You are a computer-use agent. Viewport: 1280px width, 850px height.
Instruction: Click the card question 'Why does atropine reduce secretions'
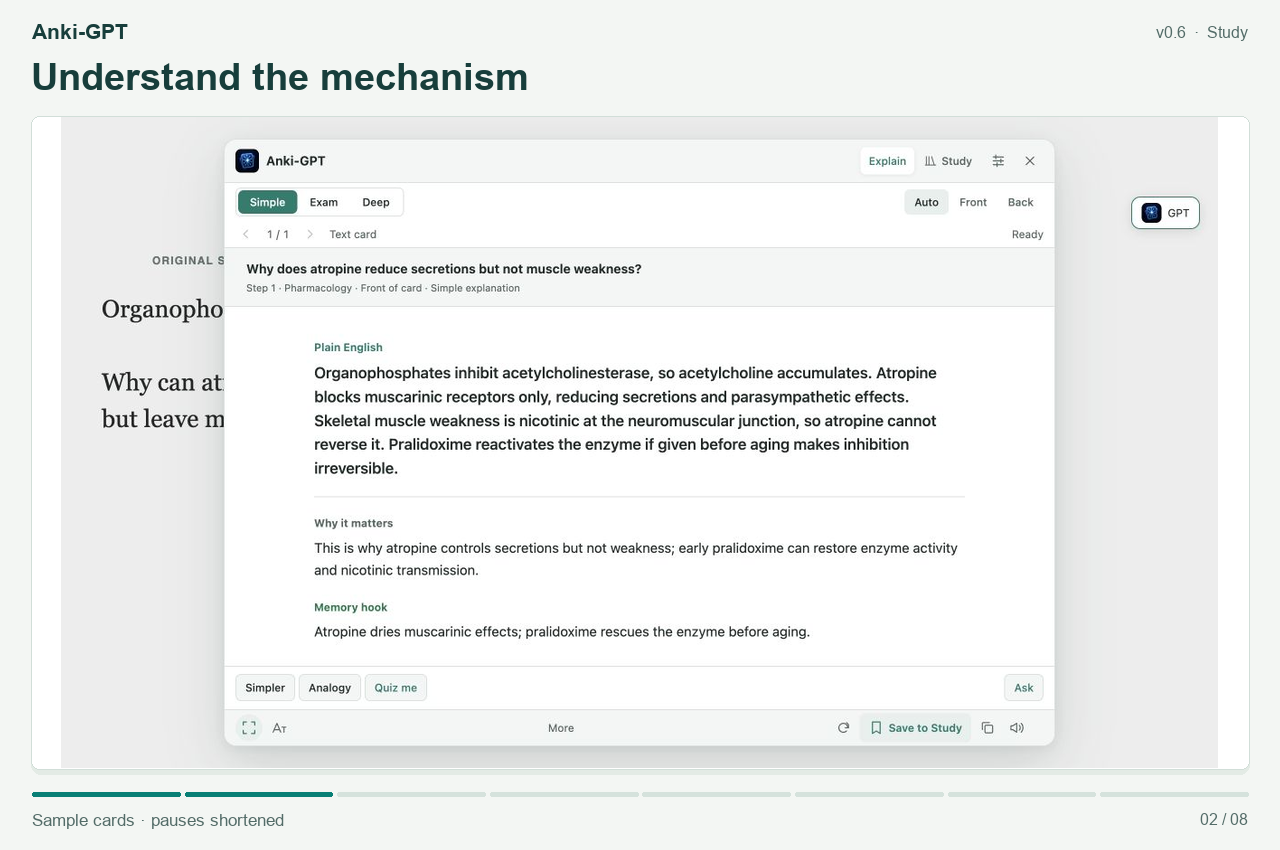point(444,269)
